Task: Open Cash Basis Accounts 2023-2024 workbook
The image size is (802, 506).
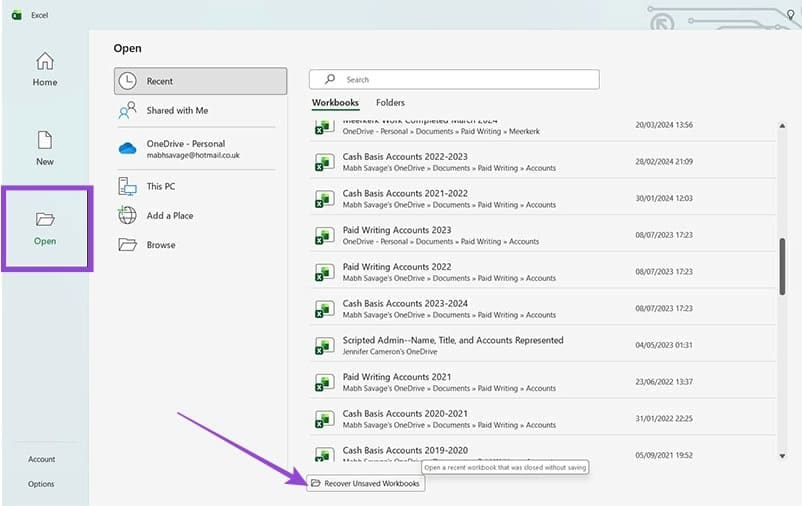Action: click(543, 309)
